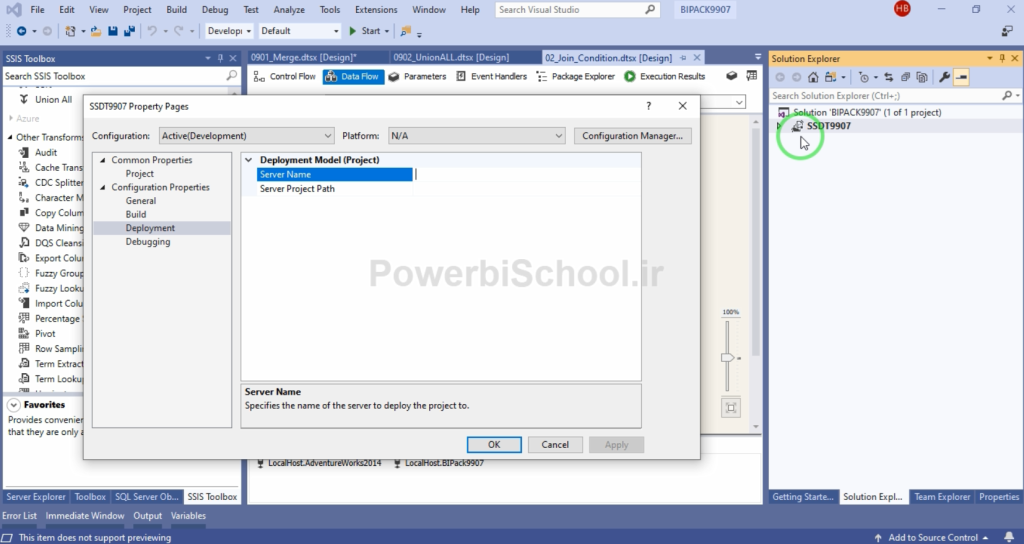Select Debugging in the properties tree
1024x544 pixels.
coord(147,242)
